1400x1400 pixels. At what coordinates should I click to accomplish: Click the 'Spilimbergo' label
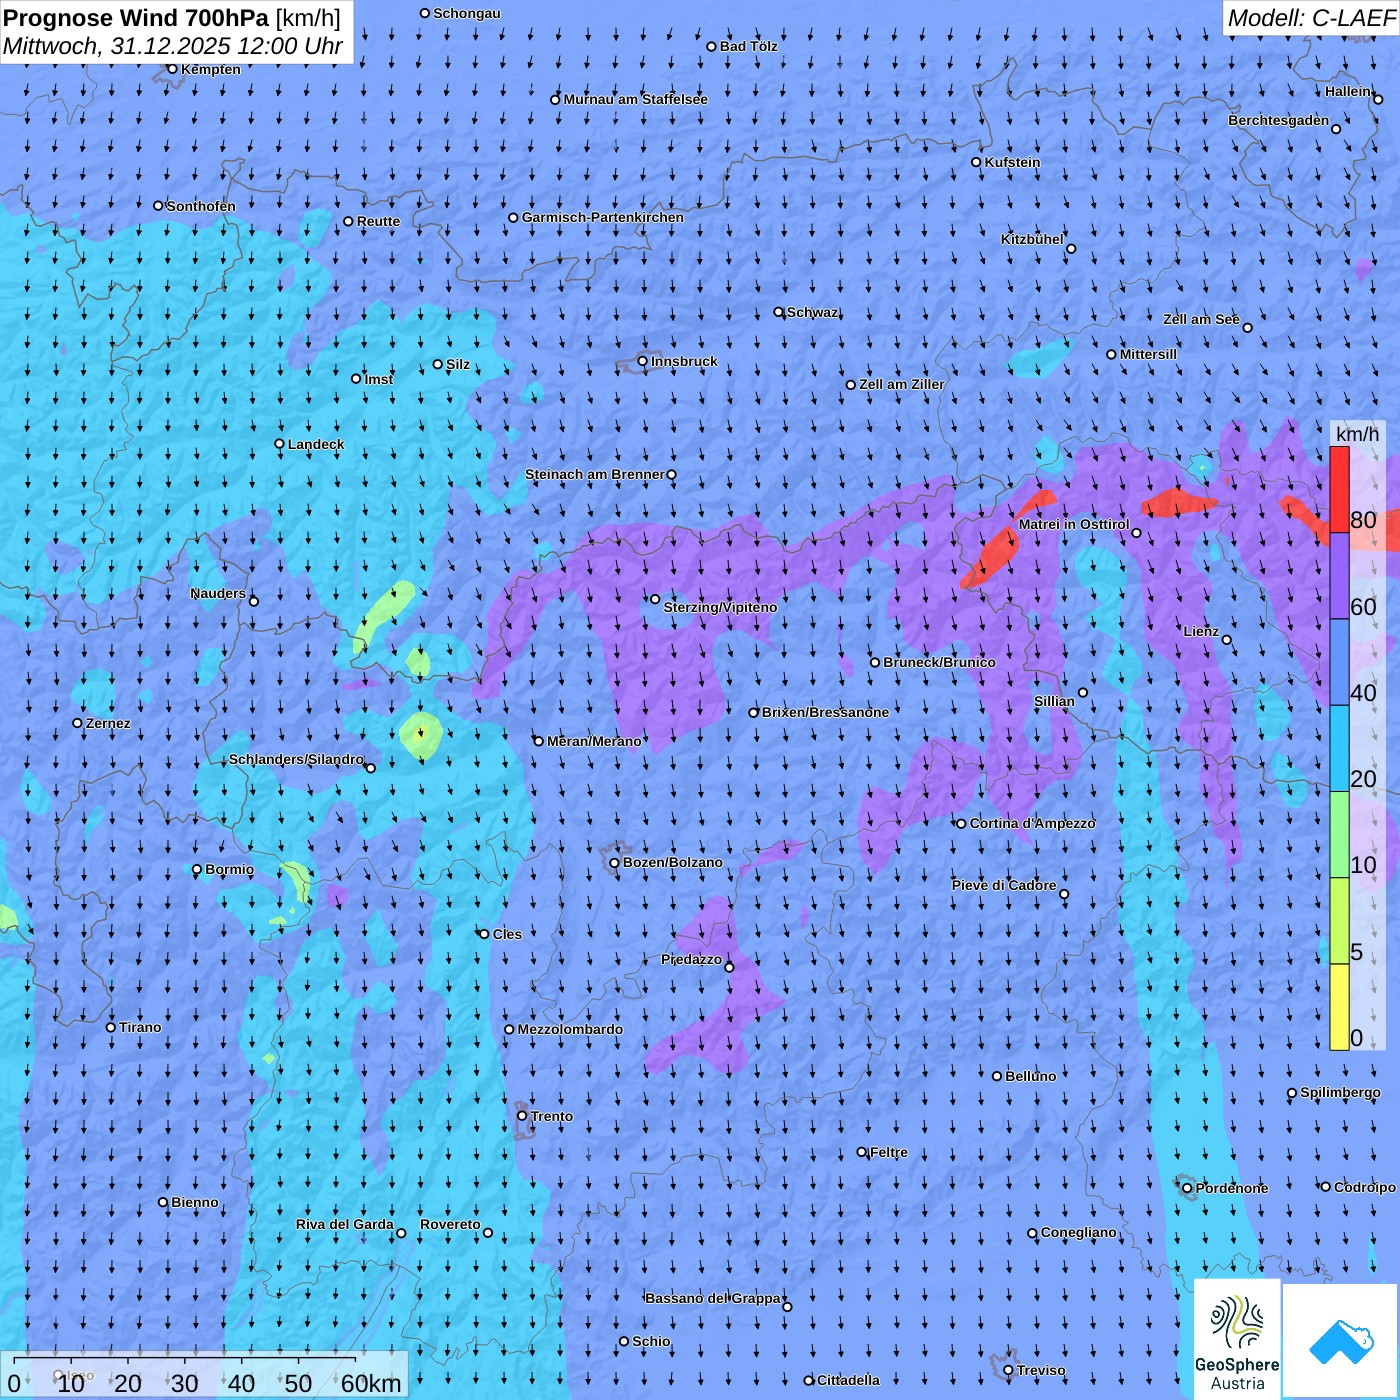[1340, 1092]
